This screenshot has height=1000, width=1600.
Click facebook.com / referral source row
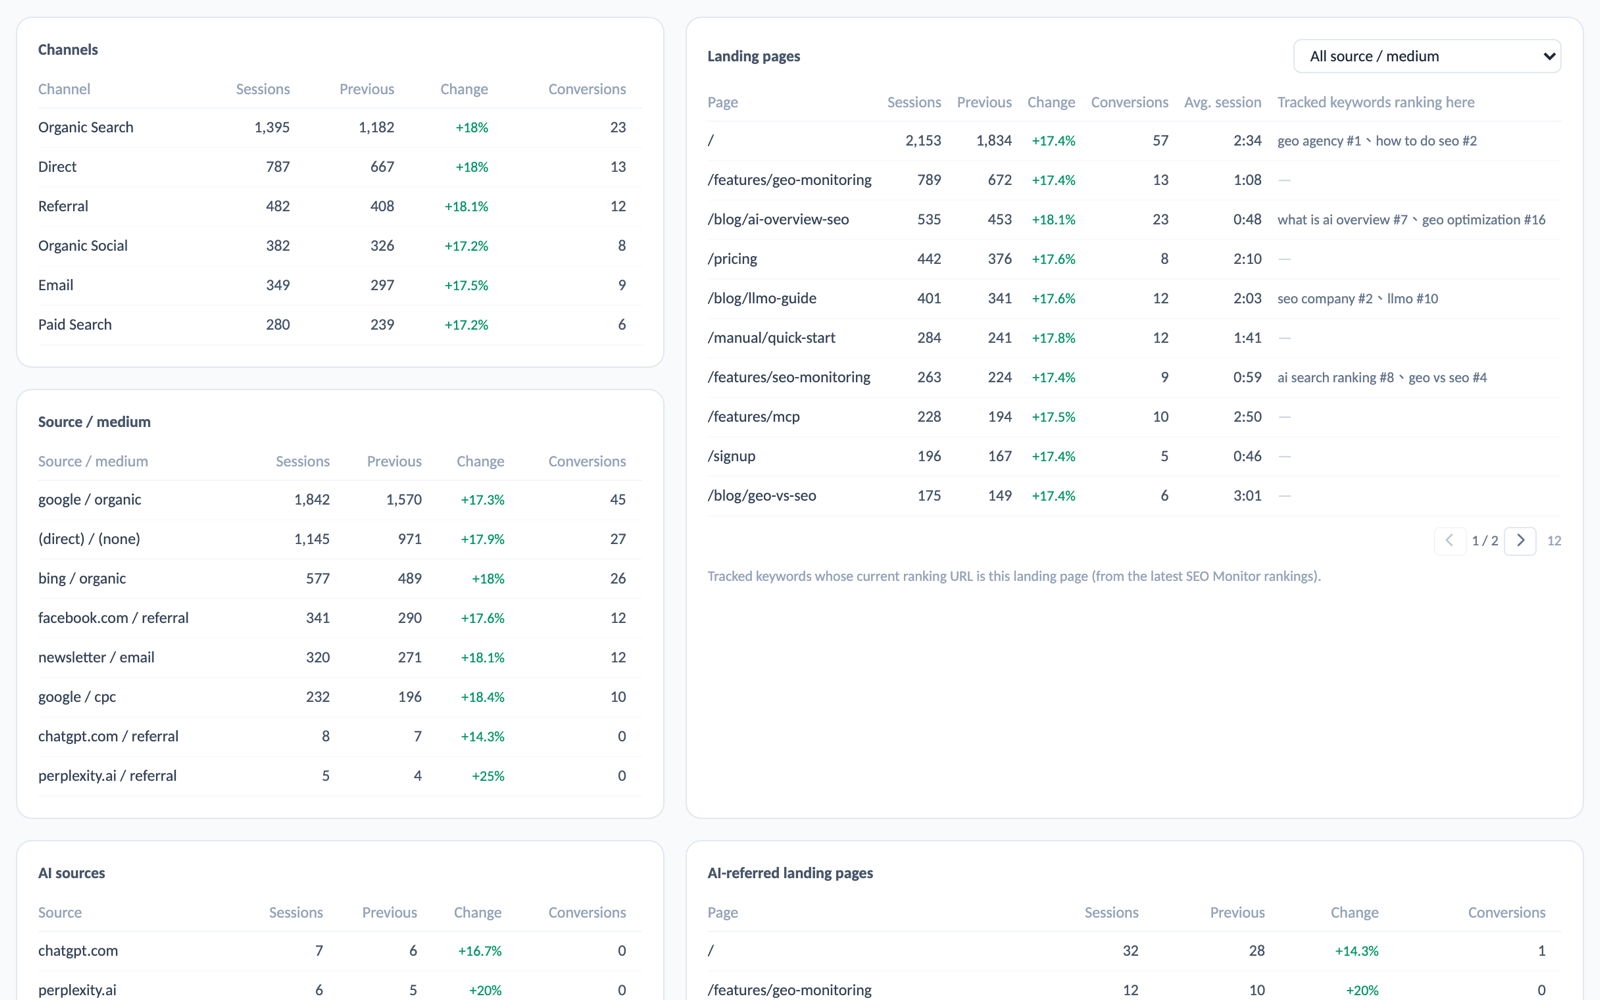[340, 618]
